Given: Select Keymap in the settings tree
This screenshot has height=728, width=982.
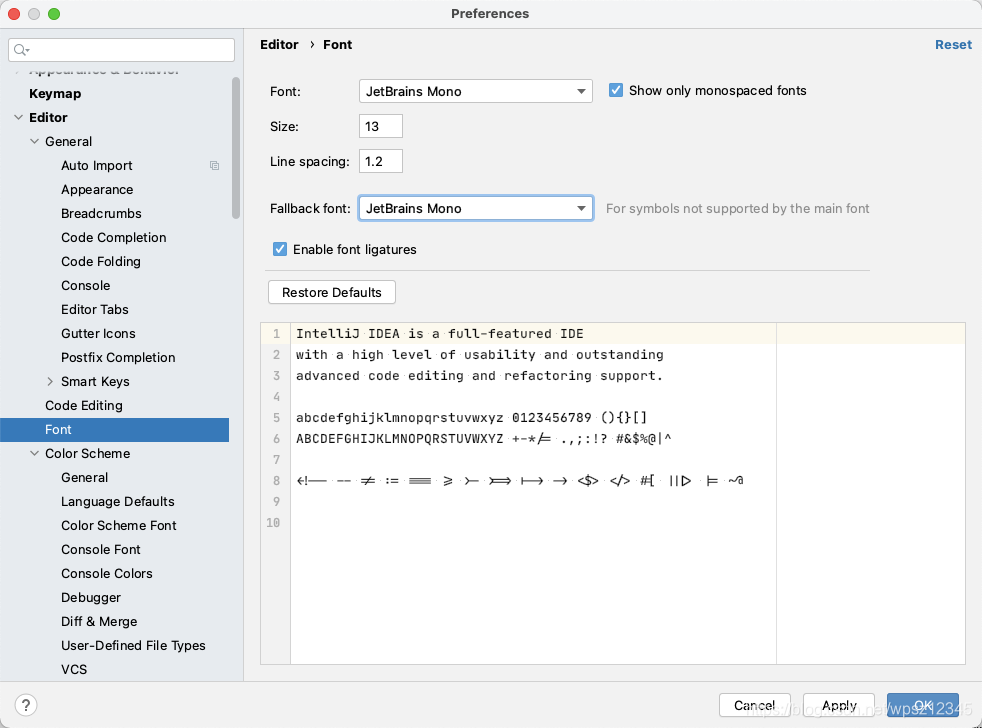Looking at the screenshot, I should 55,93.
